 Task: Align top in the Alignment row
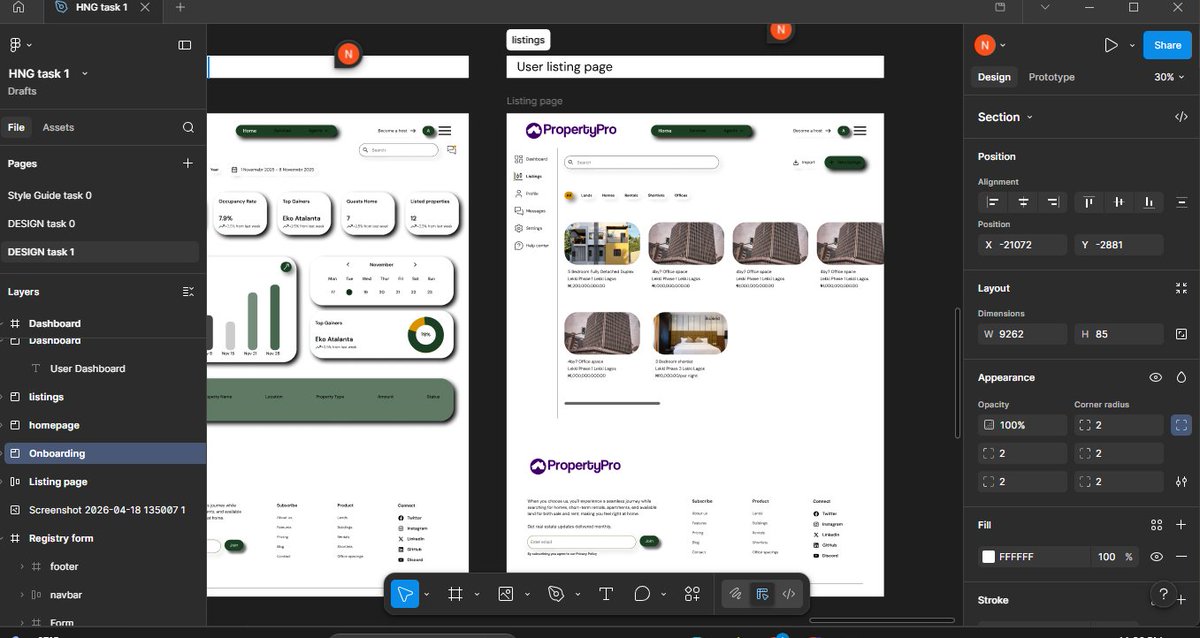tap(1090, 202)
